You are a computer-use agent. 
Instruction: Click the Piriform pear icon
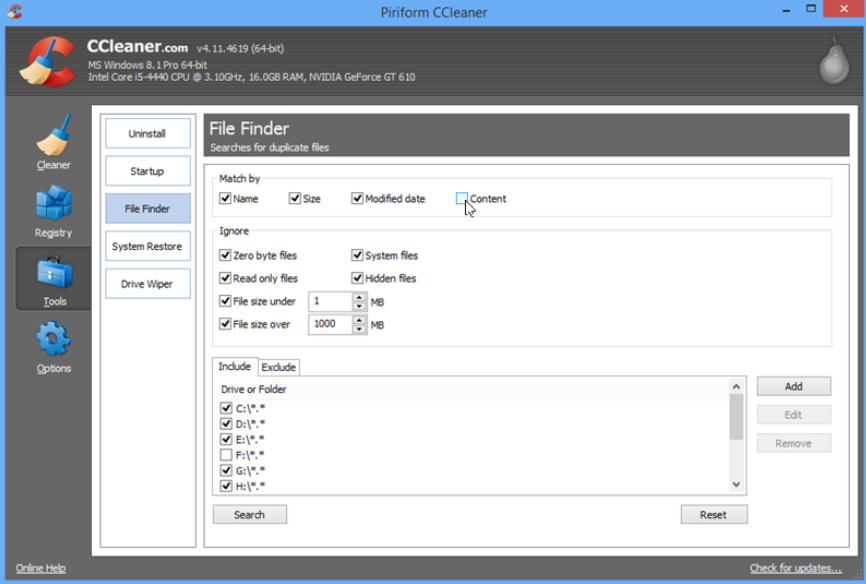click(x=834, y=61)
